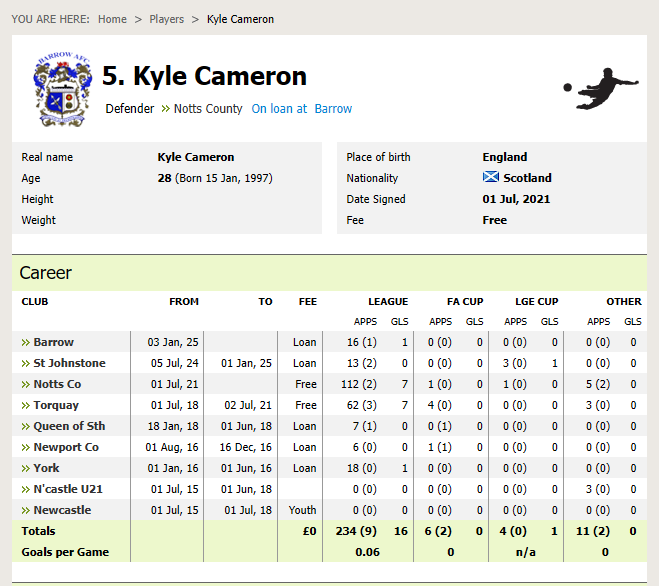The height and width of the screenshot is (586, 659).
Task: Open Players breadcrumb link
Action: tap(167, 19)
